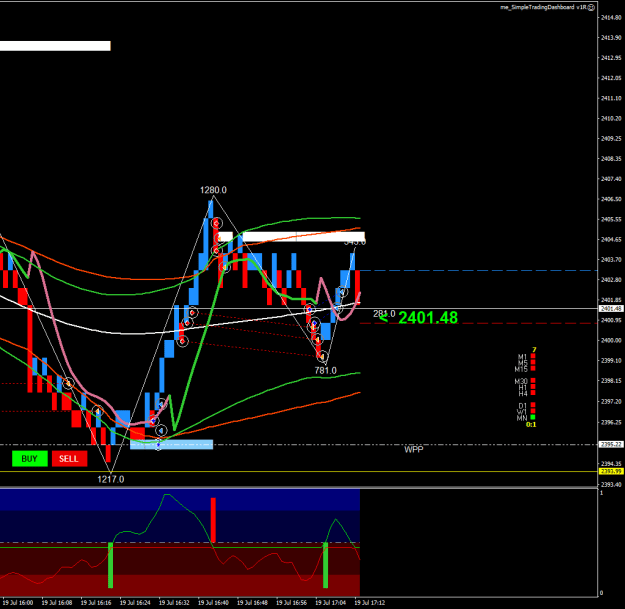The width and height of the screenshot is (625, 609).
Task: Click the 2403.70 price scale value
Action: pyautogui.click(x=611, y=259)
